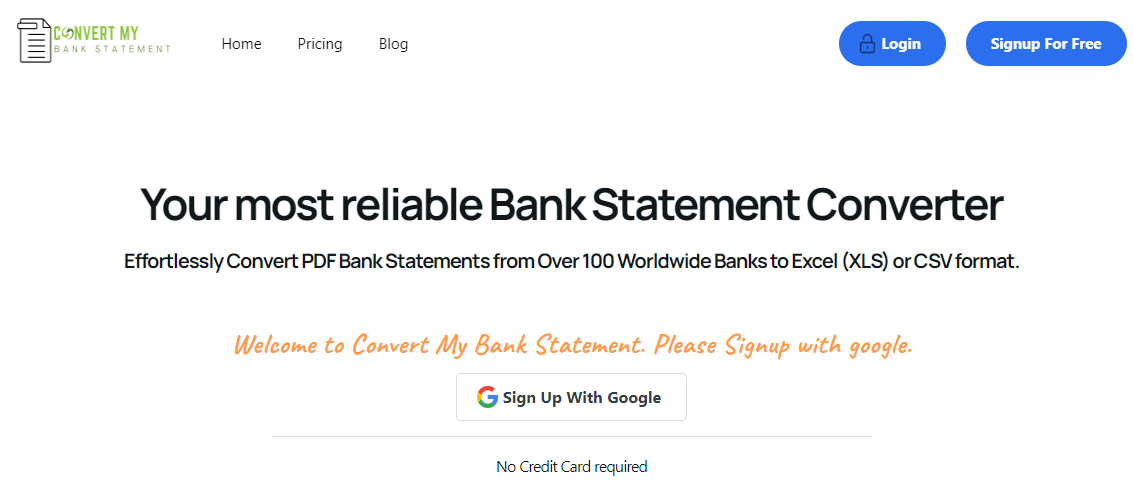Click the Bank Statement Converter headline
This screenshot has height=491, width=1133.
[572, 204]
